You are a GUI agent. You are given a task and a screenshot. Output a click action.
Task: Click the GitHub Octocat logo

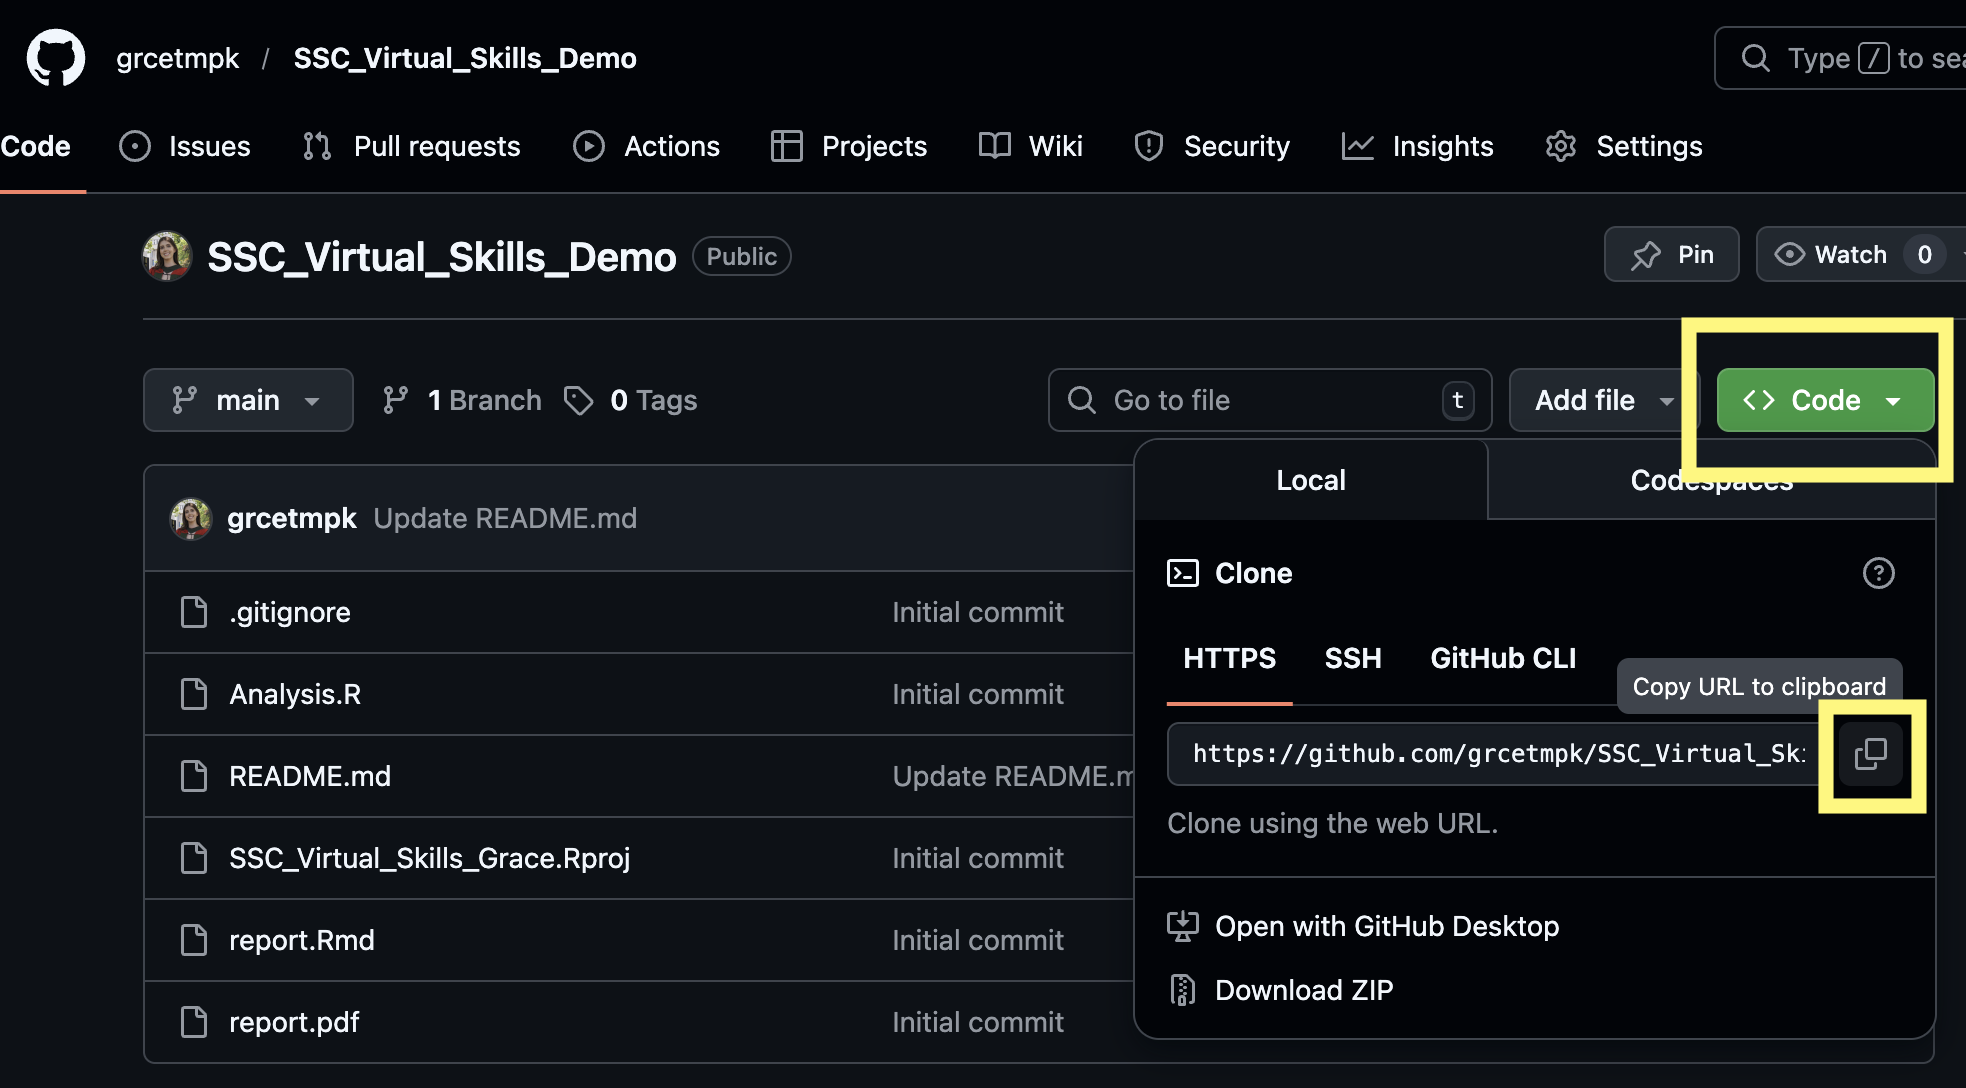pos(56,58)
